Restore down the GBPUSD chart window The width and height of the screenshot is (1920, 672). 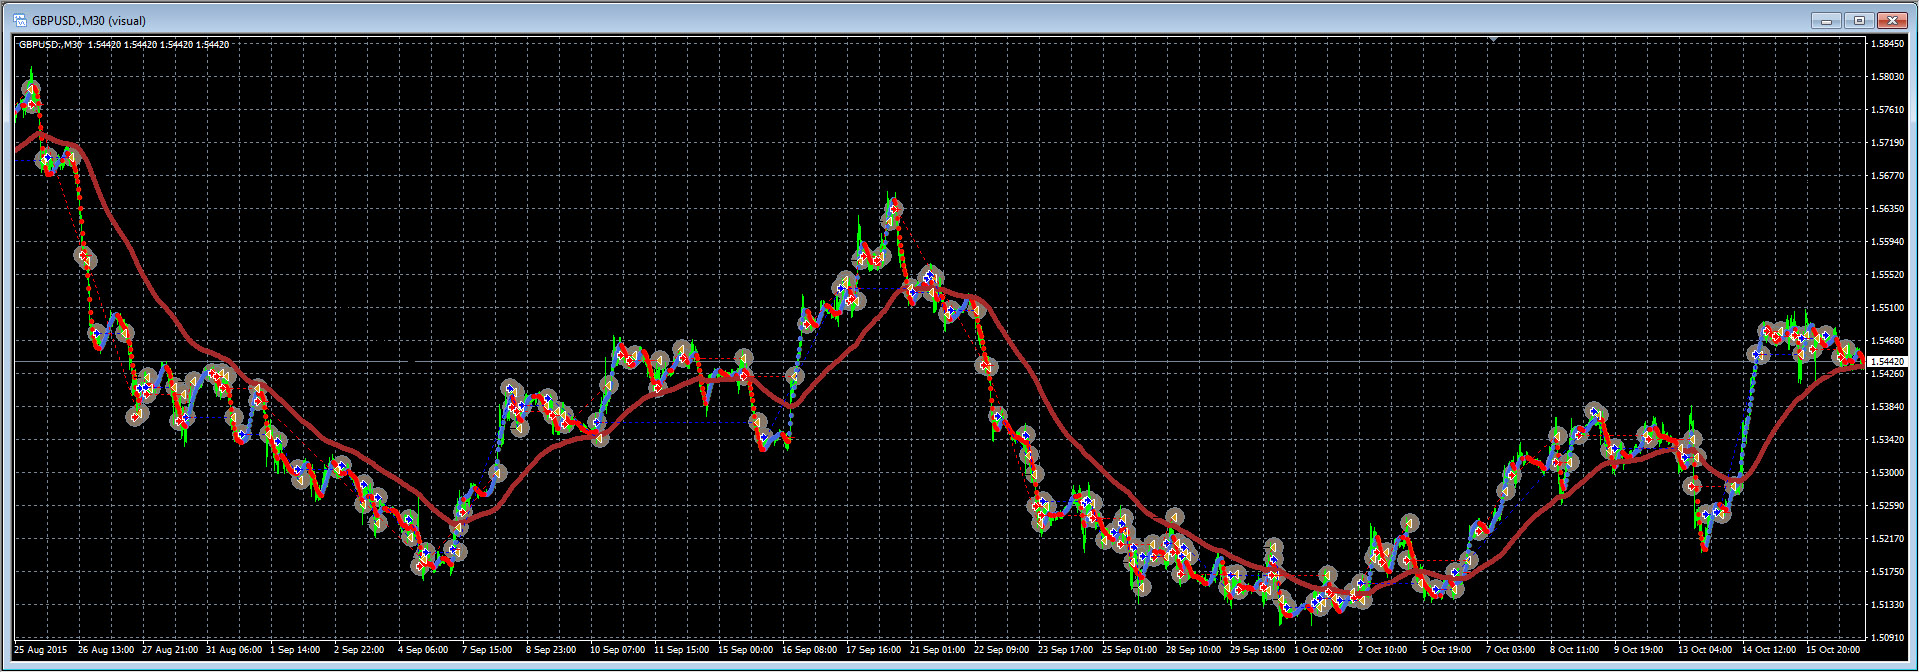pos(1859,20)
